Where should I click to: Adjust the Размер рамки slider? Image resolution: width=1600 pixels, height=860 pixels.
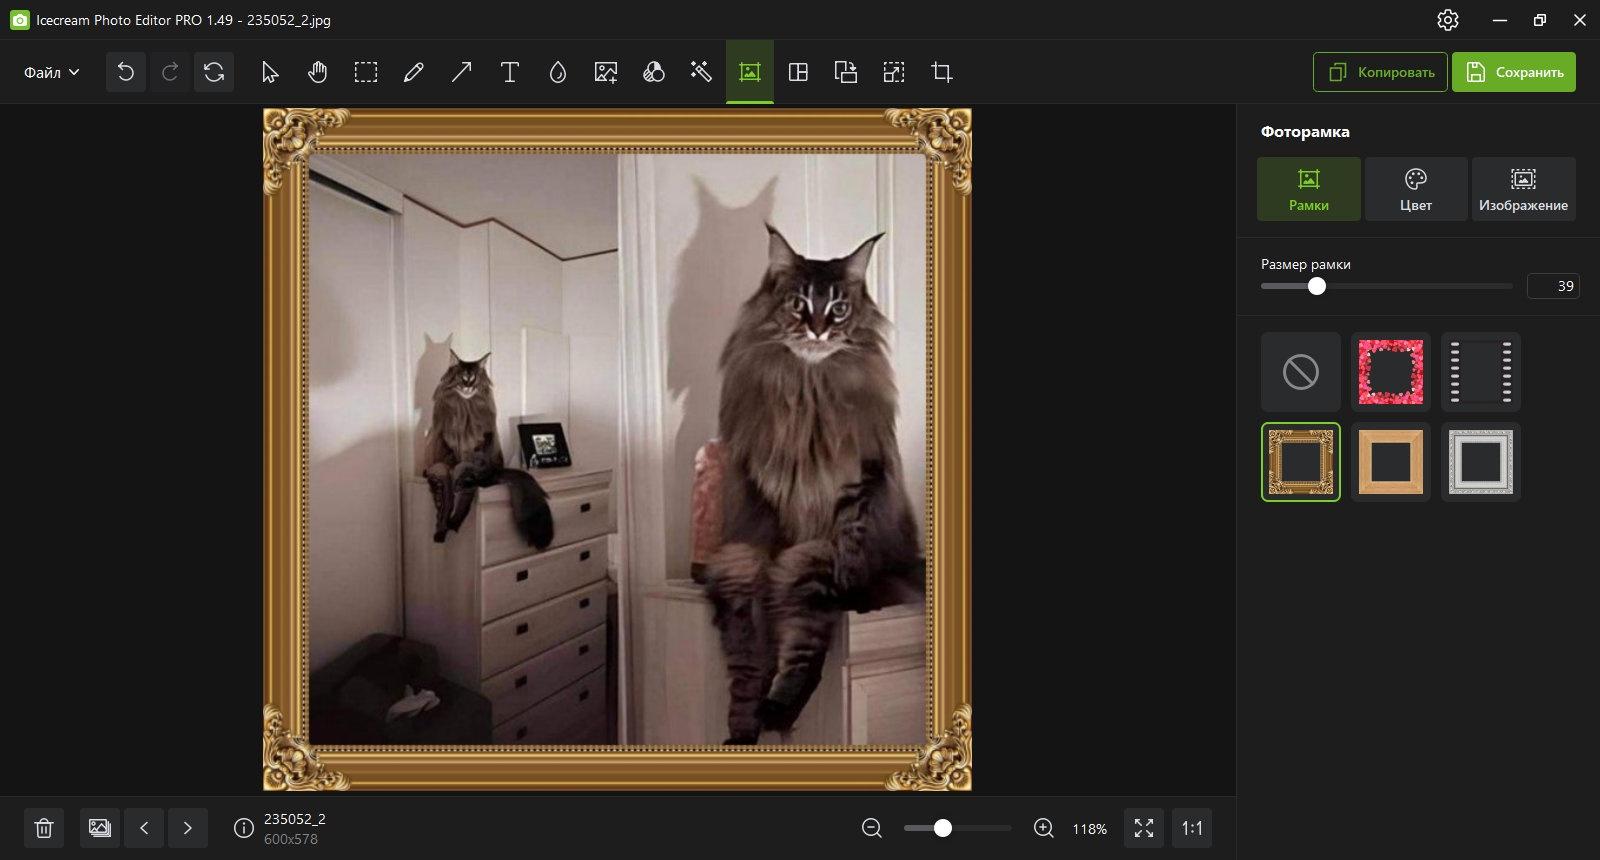click(x=1387, y=286)
